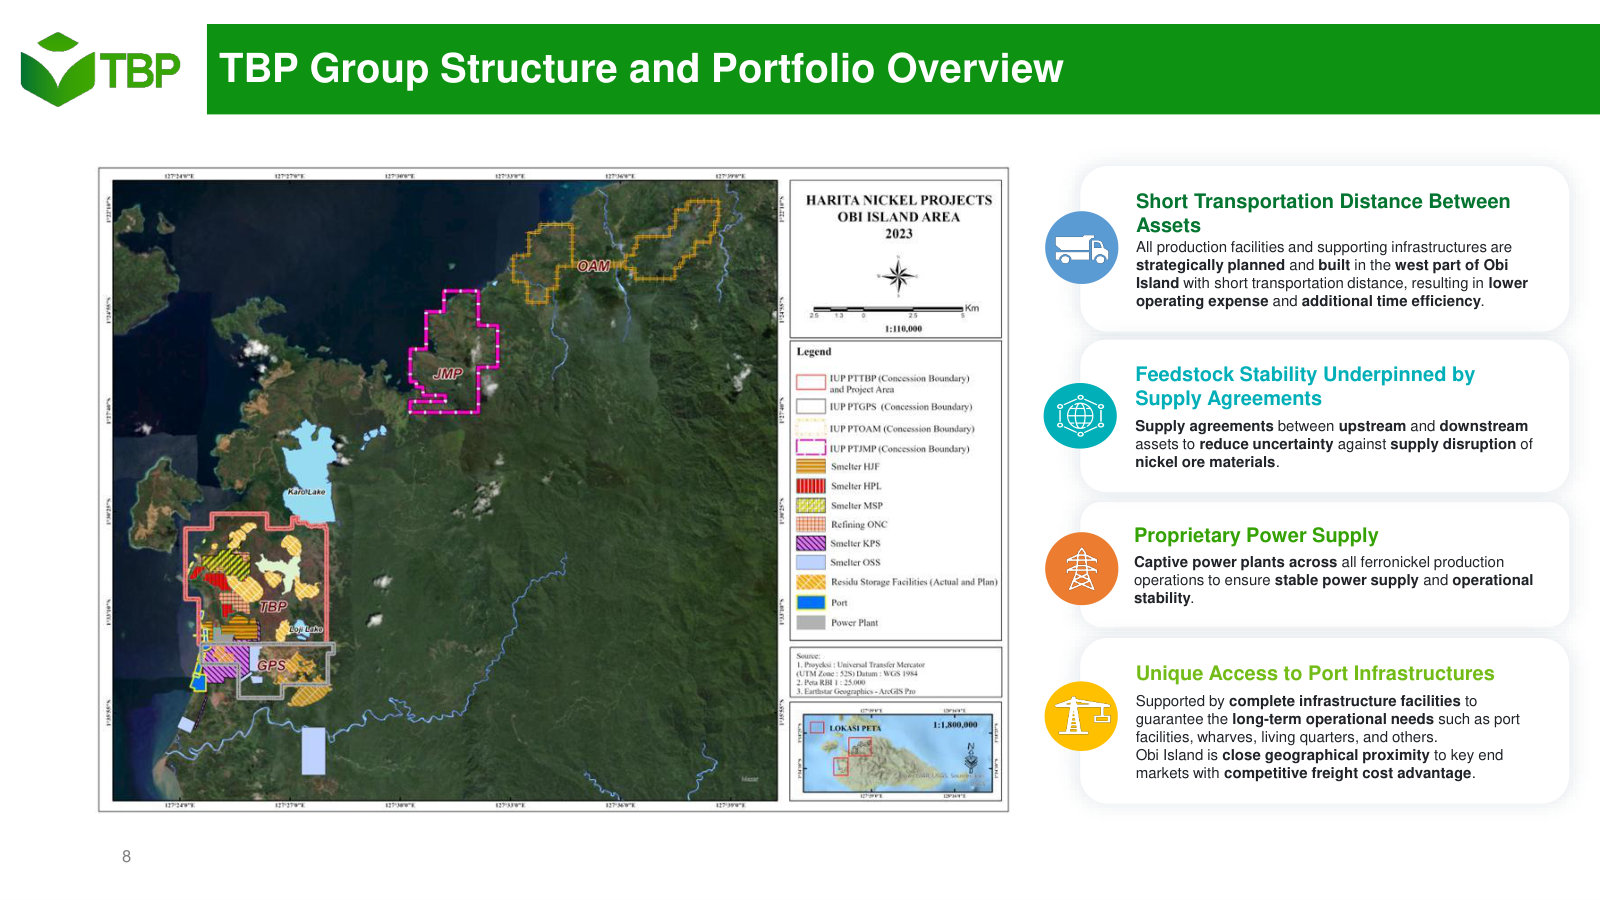Click the 'IUP PTJMP (Concession Boundary)' legend label
Screen dimensions: 1600x900
(x=899, y=448)
